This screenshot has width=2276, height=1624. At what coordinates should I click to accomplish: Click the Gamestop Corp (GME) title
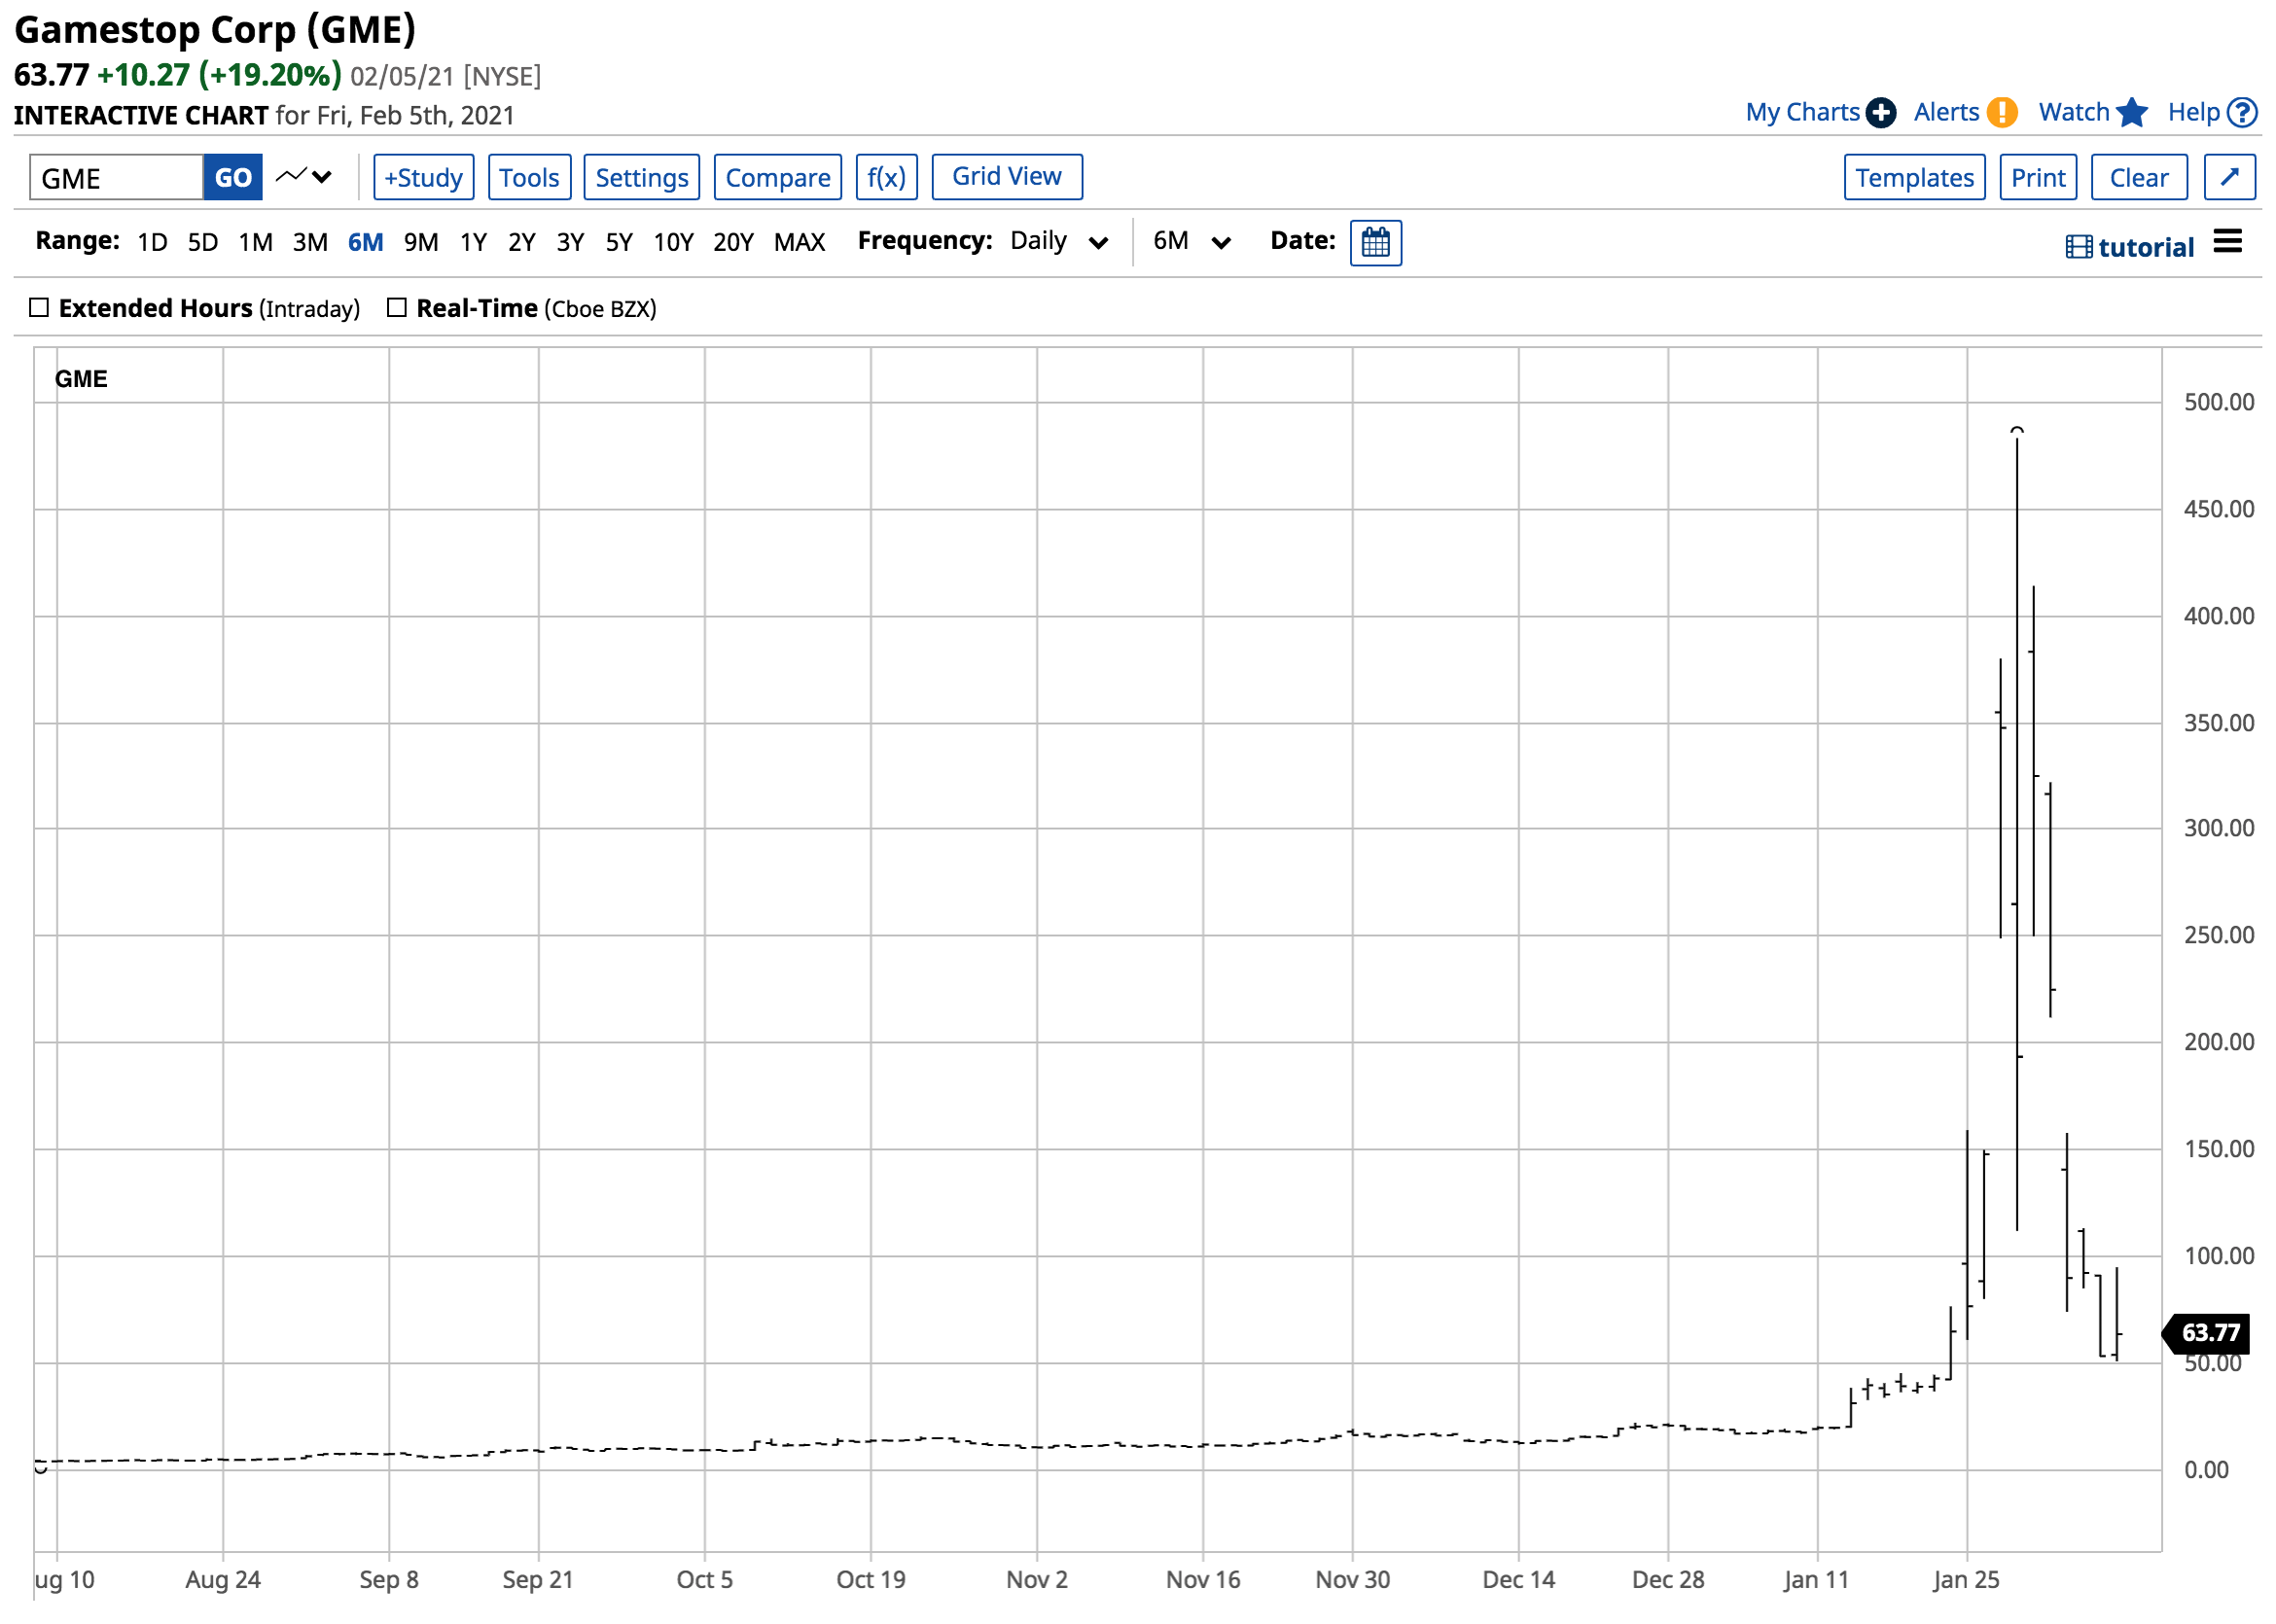point(215,30)
